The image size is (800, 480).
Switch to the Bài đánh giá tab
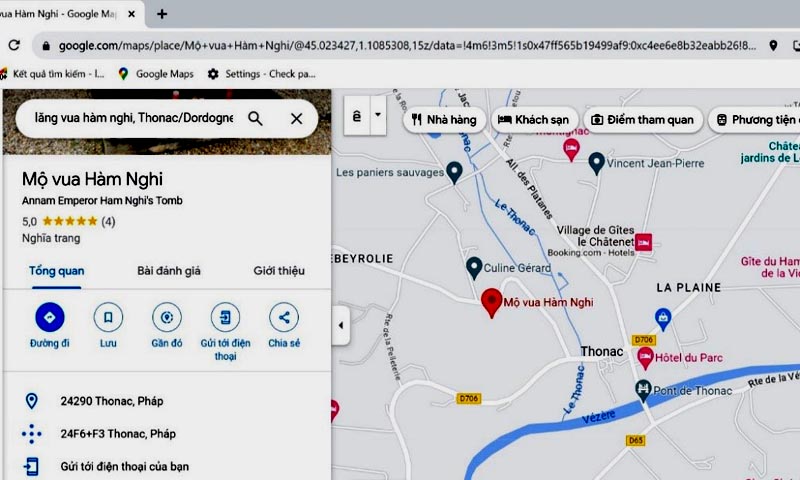169,271
